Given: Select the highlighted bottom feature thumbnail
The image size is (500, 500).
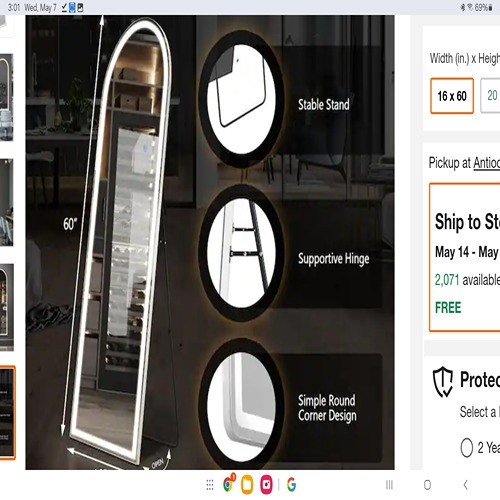Looking at the screenshot, I should coord(7,413).
